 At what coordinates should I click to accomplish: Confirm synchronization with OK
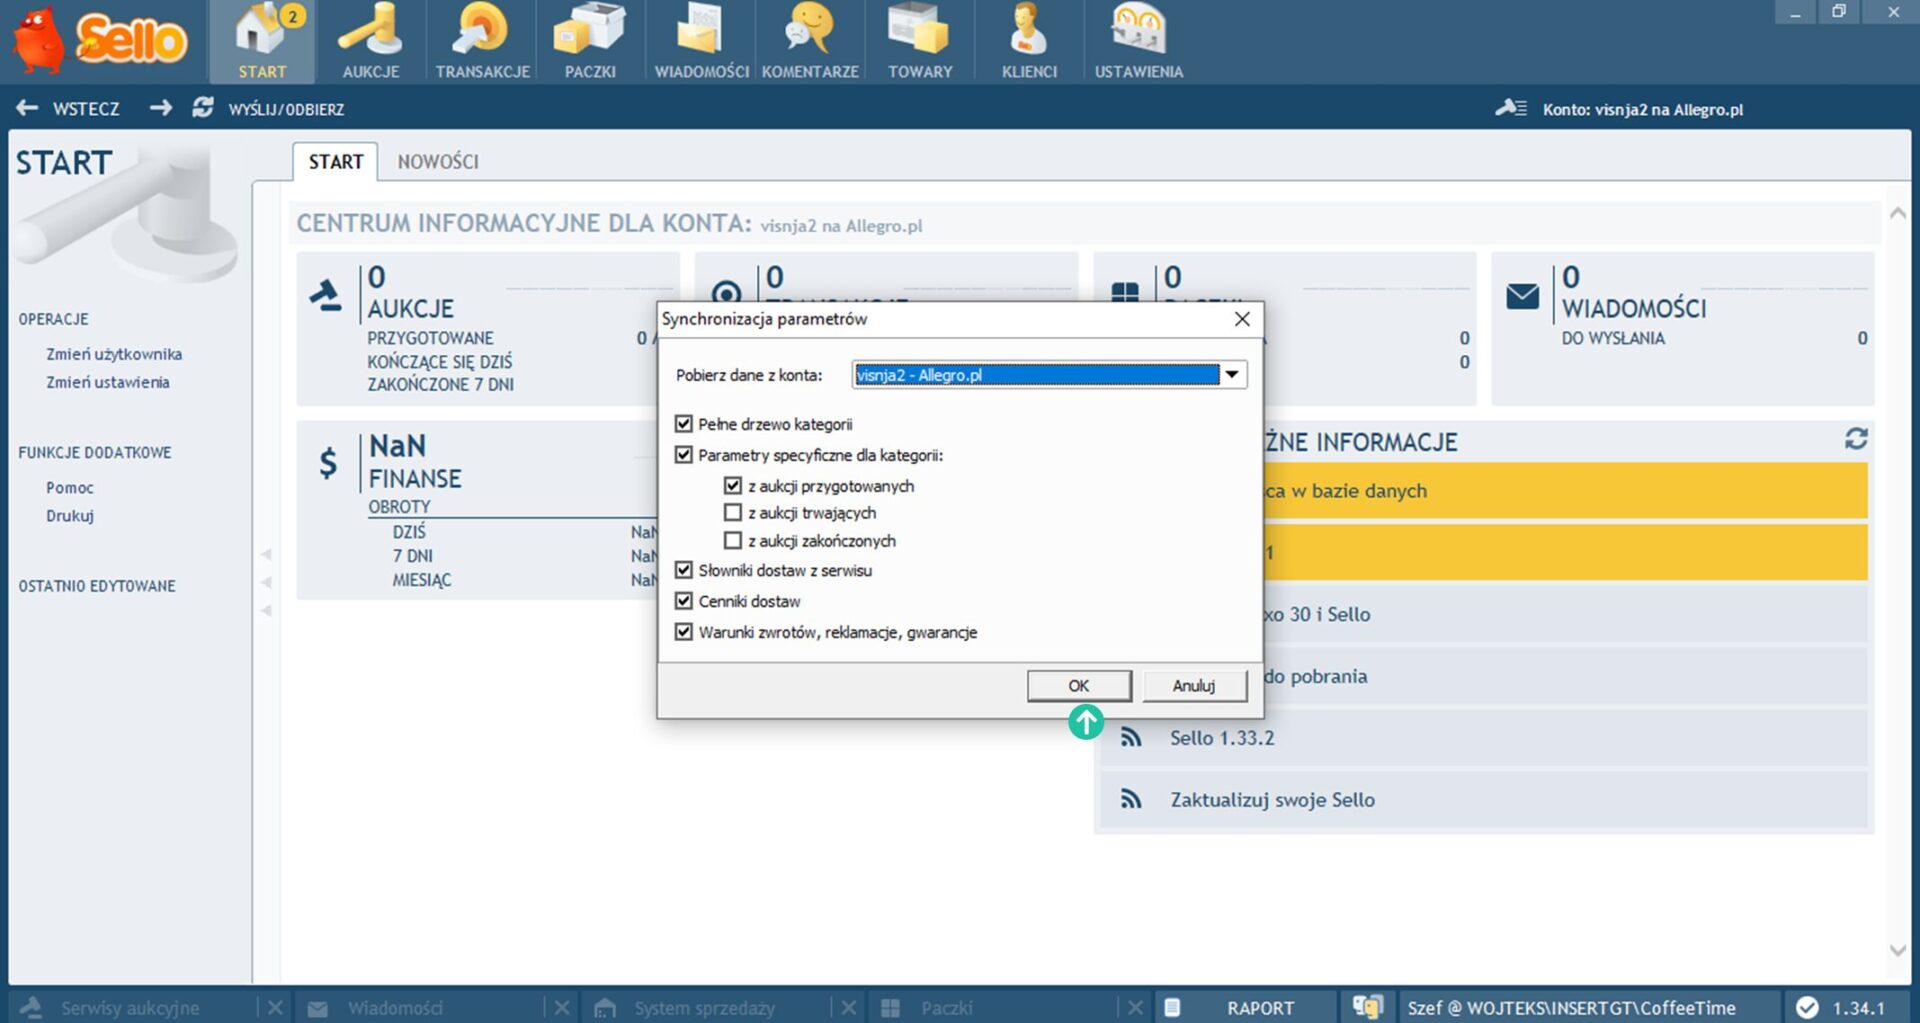[x=1079, y=686]
